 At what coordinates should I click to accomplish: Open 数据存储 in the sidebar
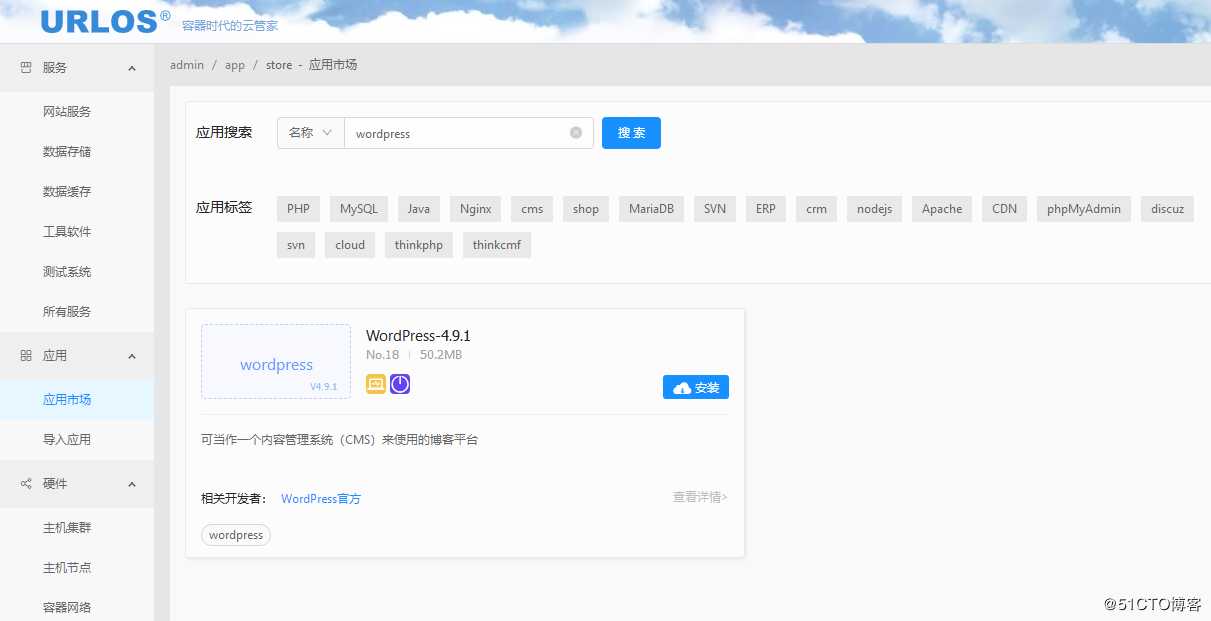pos(67,152)
